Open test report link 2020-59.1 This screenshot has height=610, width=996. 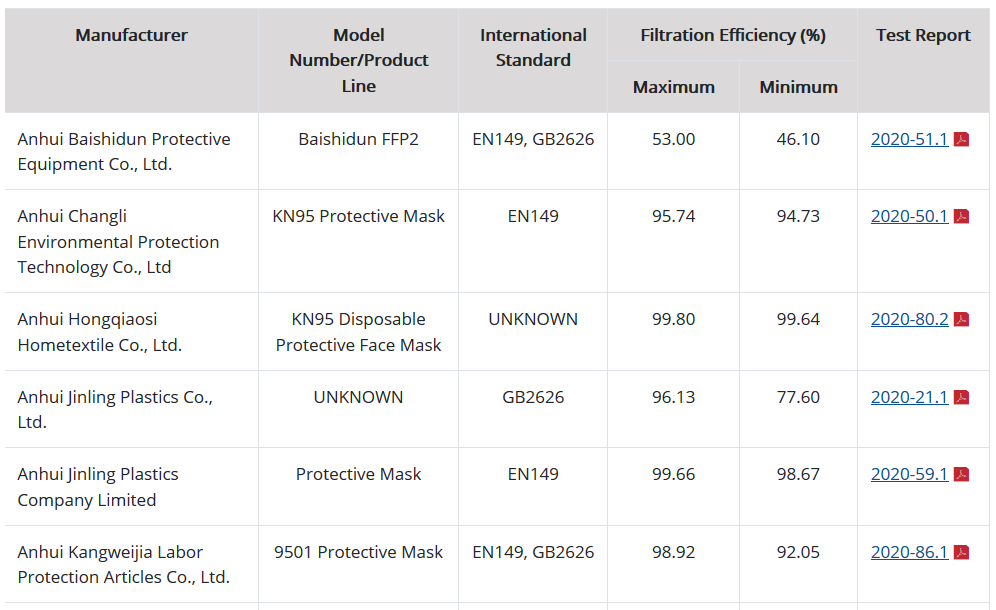coord(909,475)
